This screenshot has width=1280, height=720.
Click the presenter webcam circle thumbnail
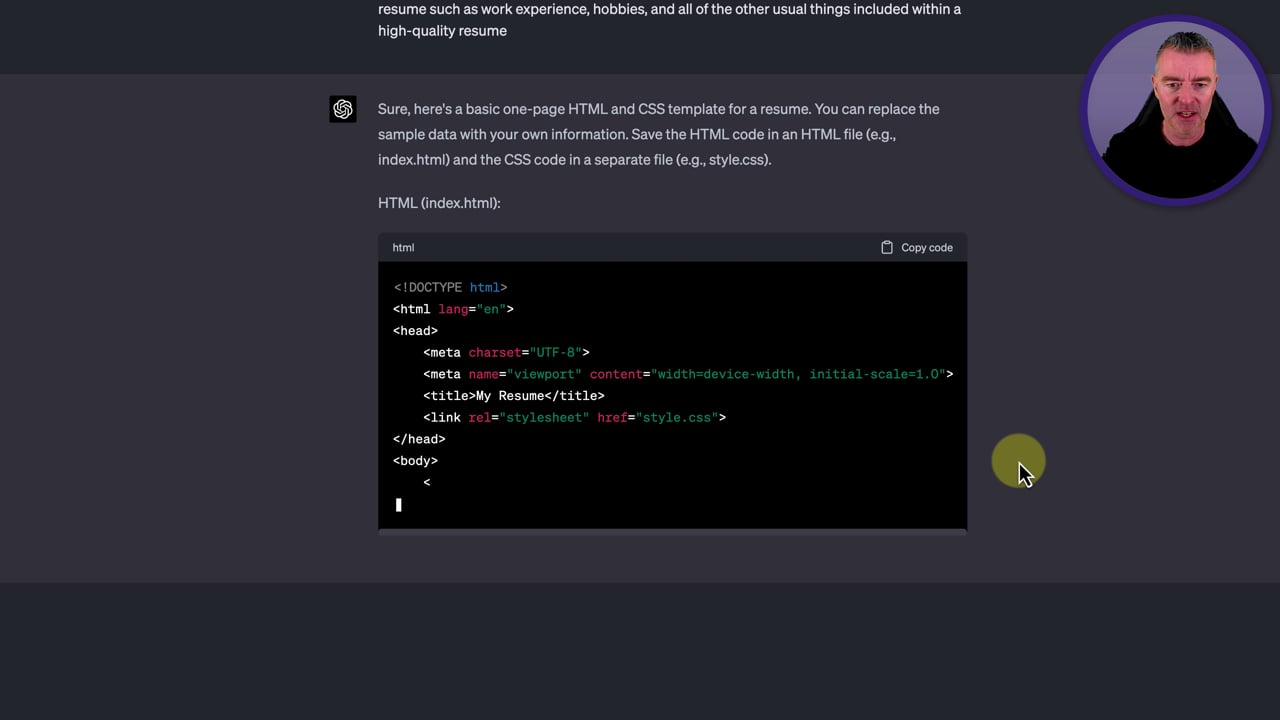tap(1175, 108)
